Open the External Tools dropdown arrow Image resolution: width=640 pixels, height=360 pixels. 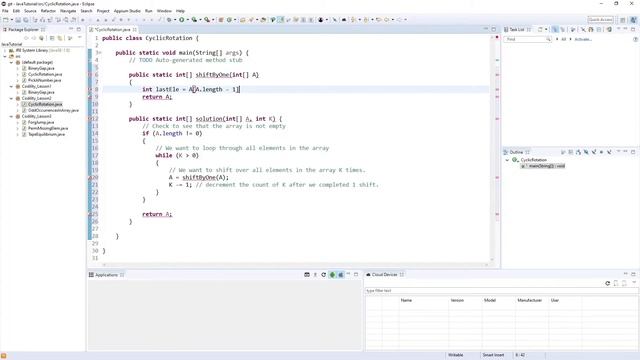click(x=213, y=20)
